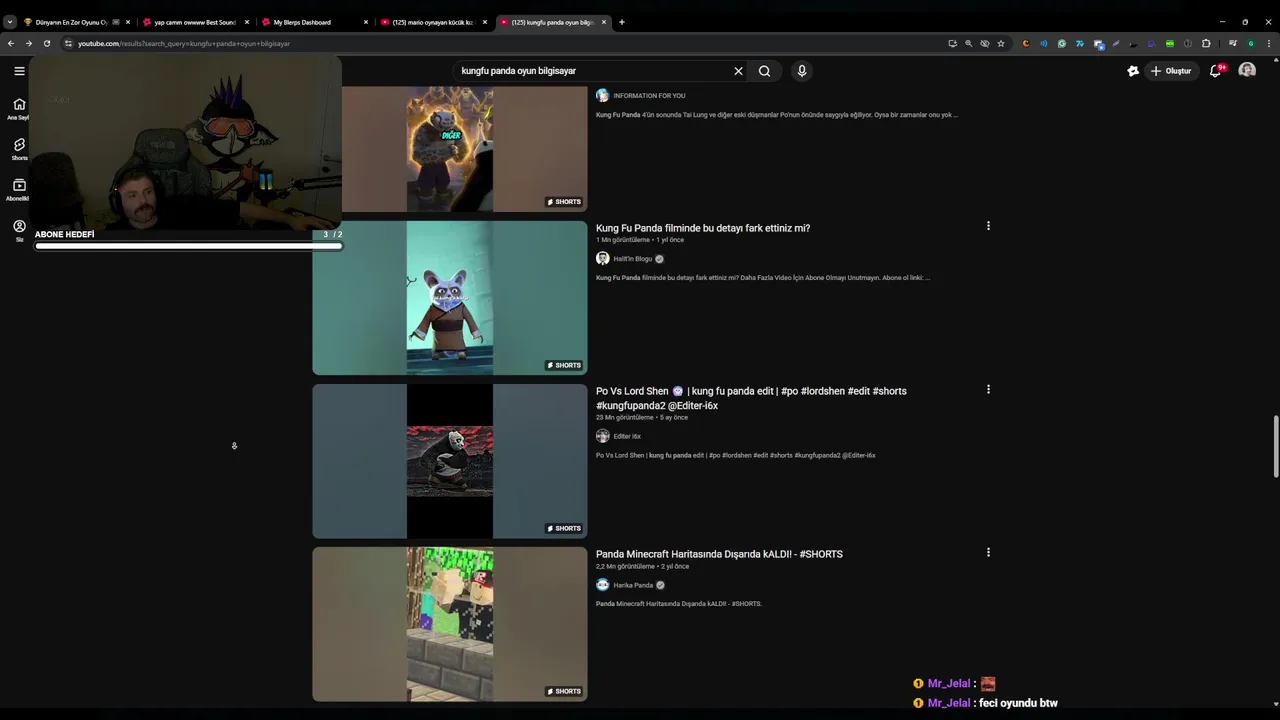Click '23 Mn görüntüleme • 5 ay önce' text

pyautogui.click(x=642, y=417)
